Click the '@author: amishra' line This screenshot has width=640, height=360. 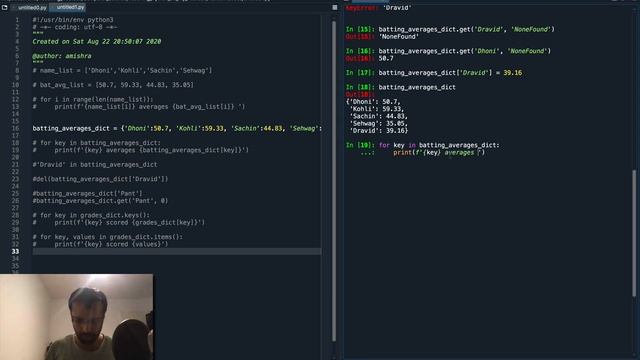[x=62, y=56]
